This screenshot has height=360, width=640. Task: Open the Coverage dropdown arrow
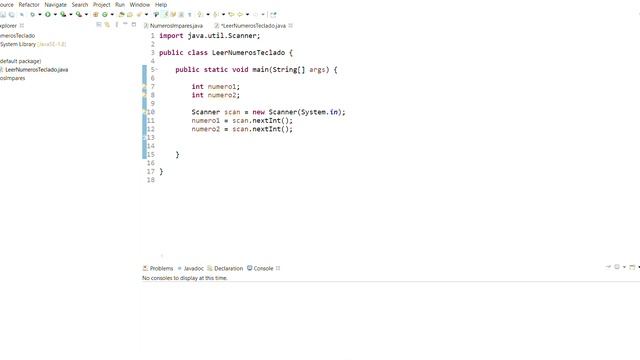tap(71, 14)
